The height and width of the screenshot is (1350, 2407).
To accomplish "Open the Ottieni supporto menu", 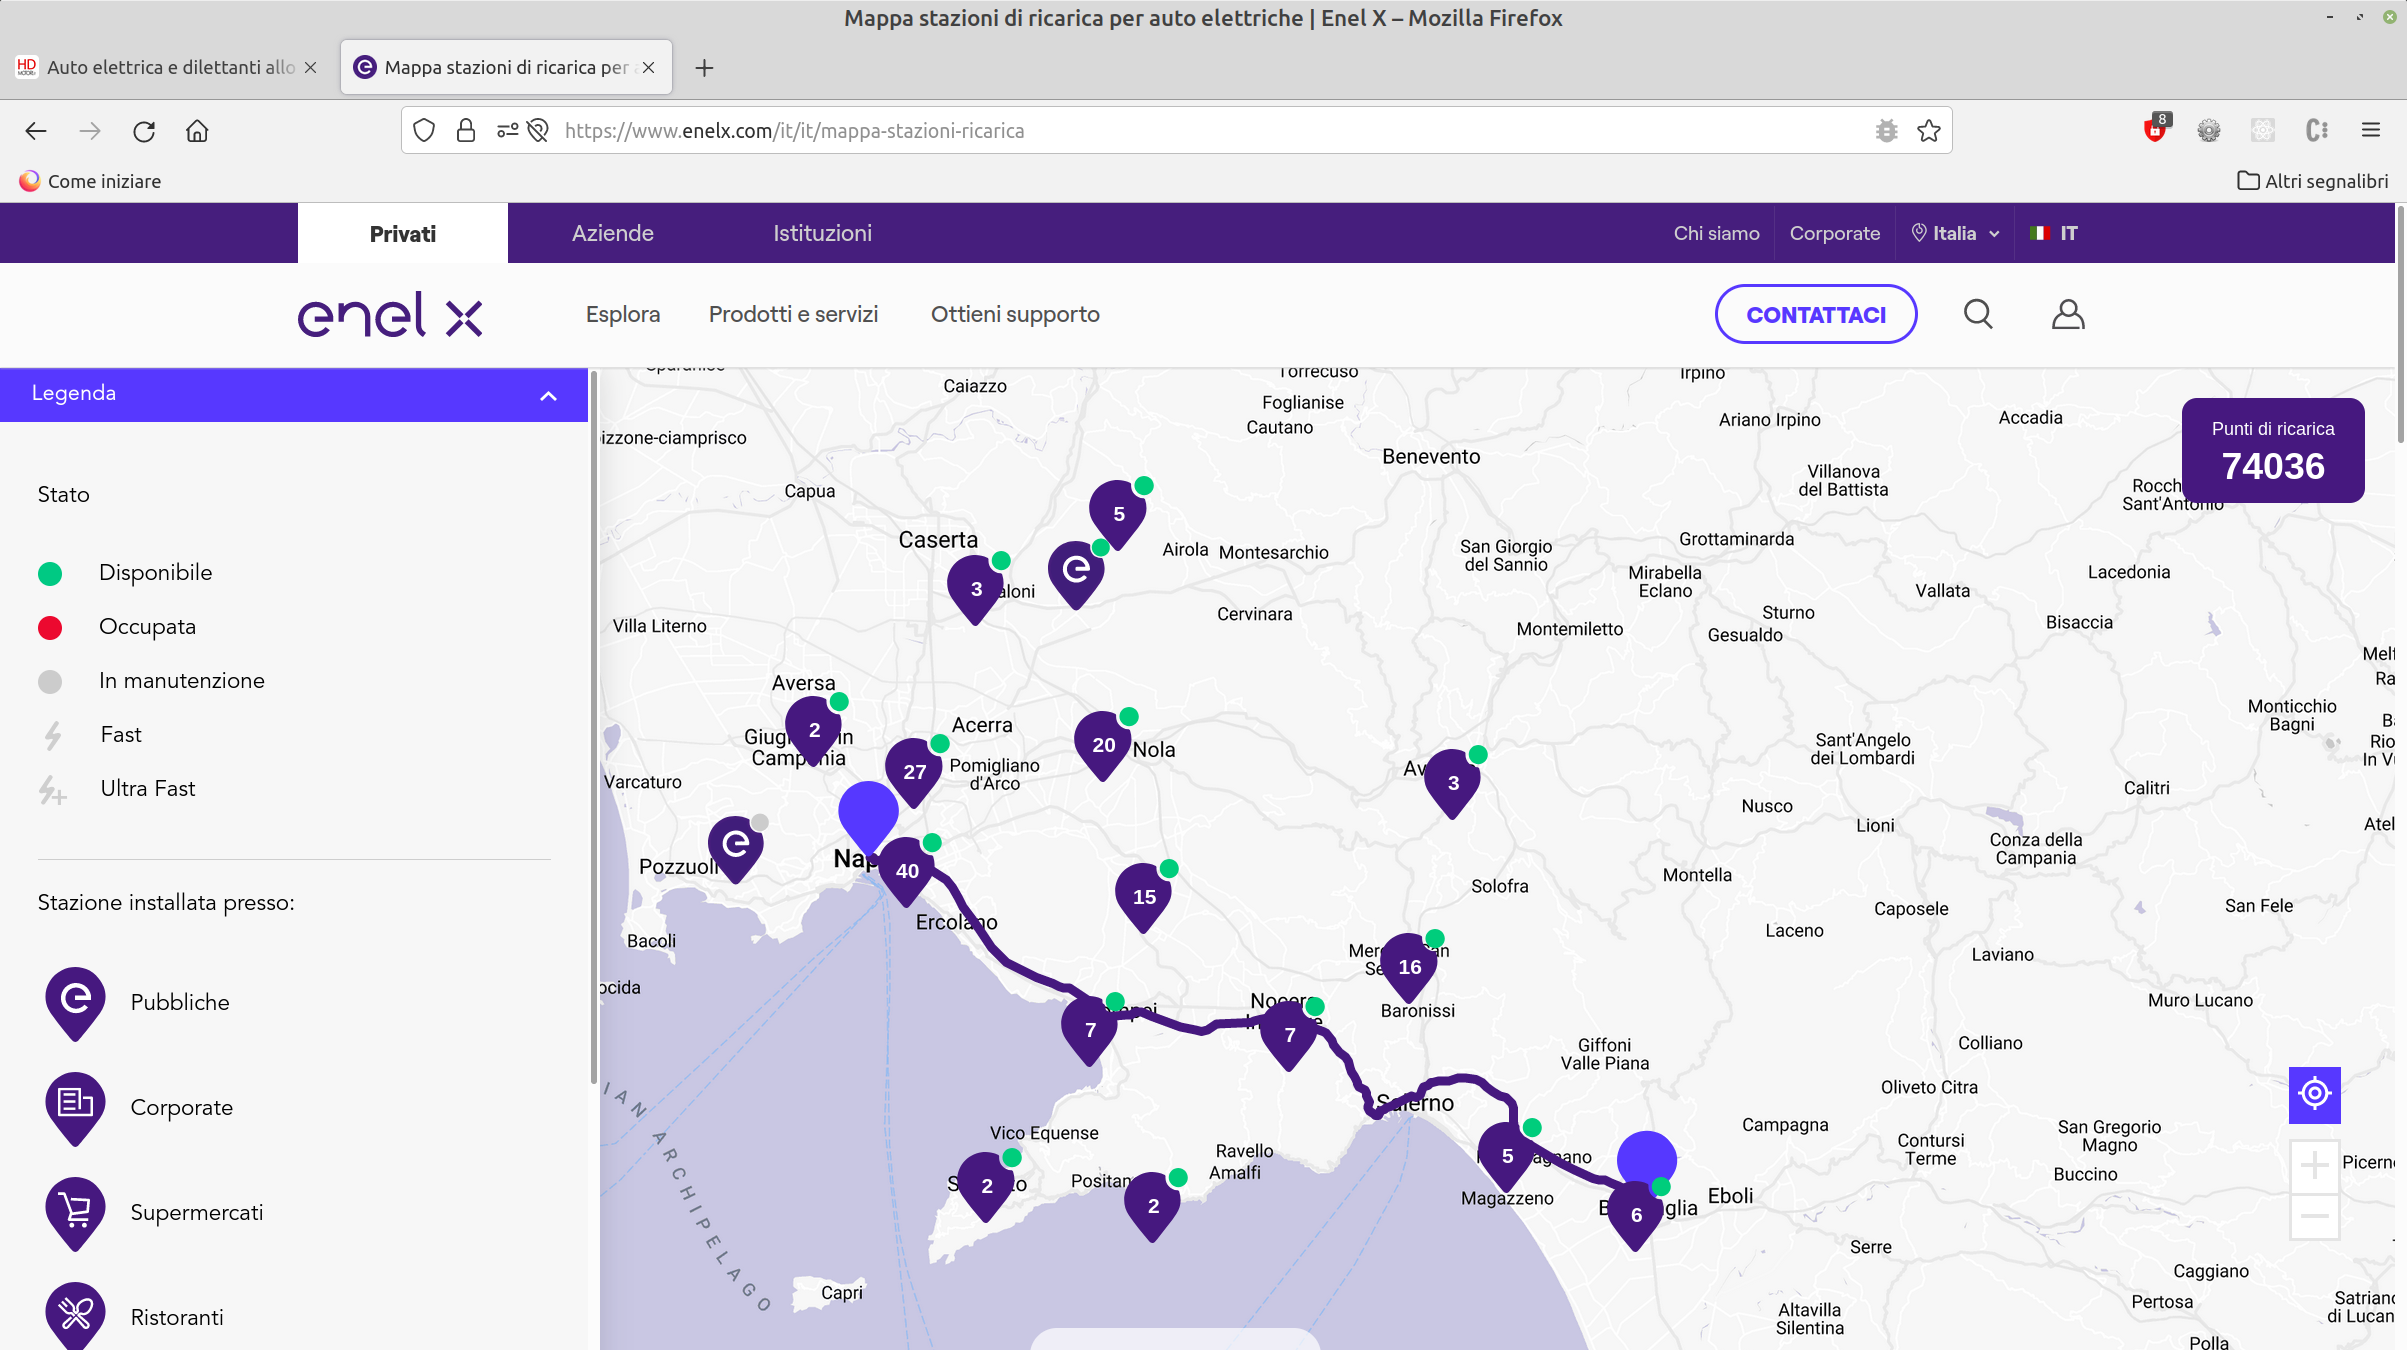I will [x=1015, y=314].
